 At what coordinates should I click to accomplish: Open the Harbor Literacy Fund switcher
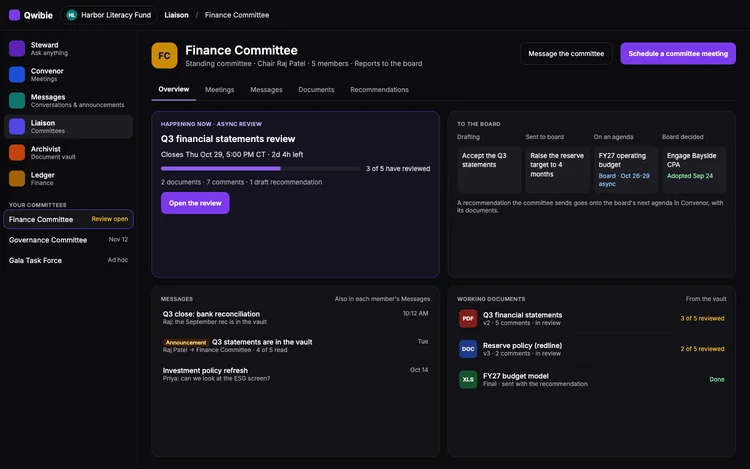click(109, 15)
